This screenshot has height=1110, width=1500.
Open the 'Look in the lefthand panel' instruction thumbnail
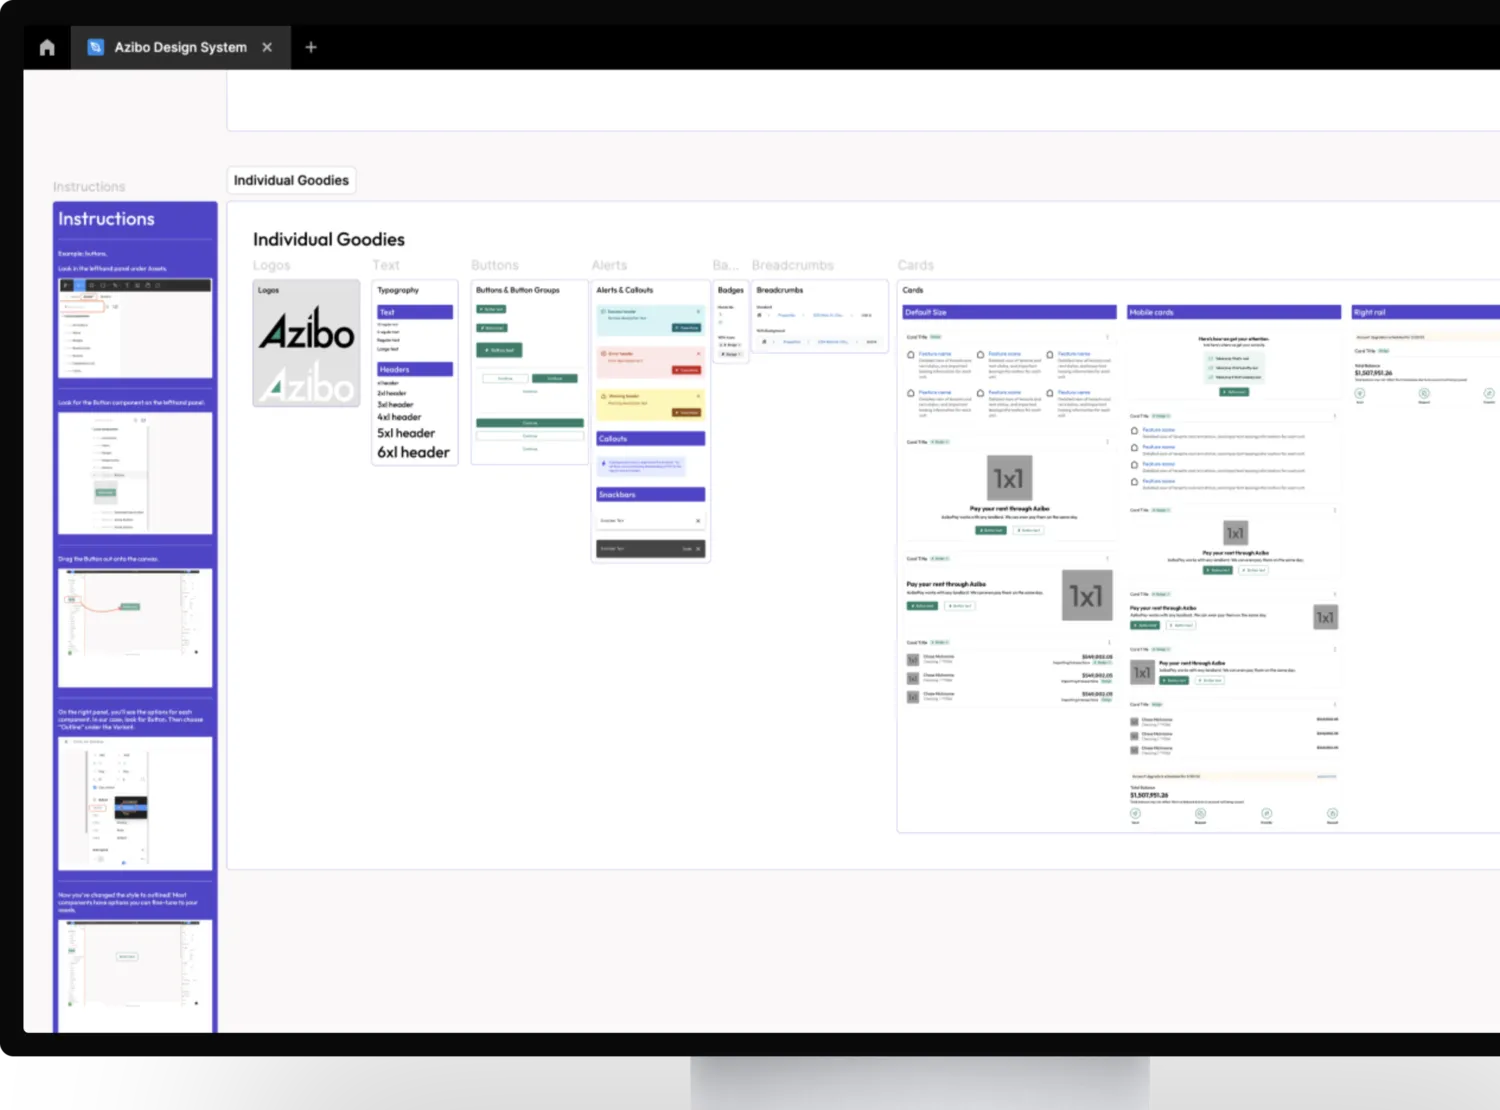coord(135,328)
